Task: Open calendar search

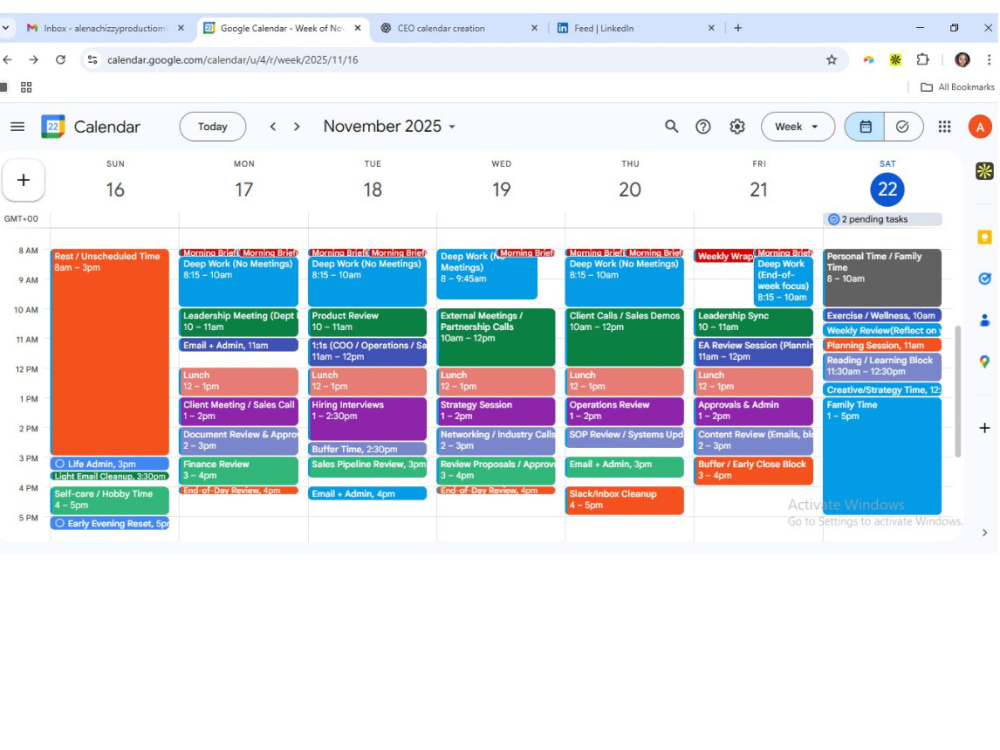Action: 671,126
